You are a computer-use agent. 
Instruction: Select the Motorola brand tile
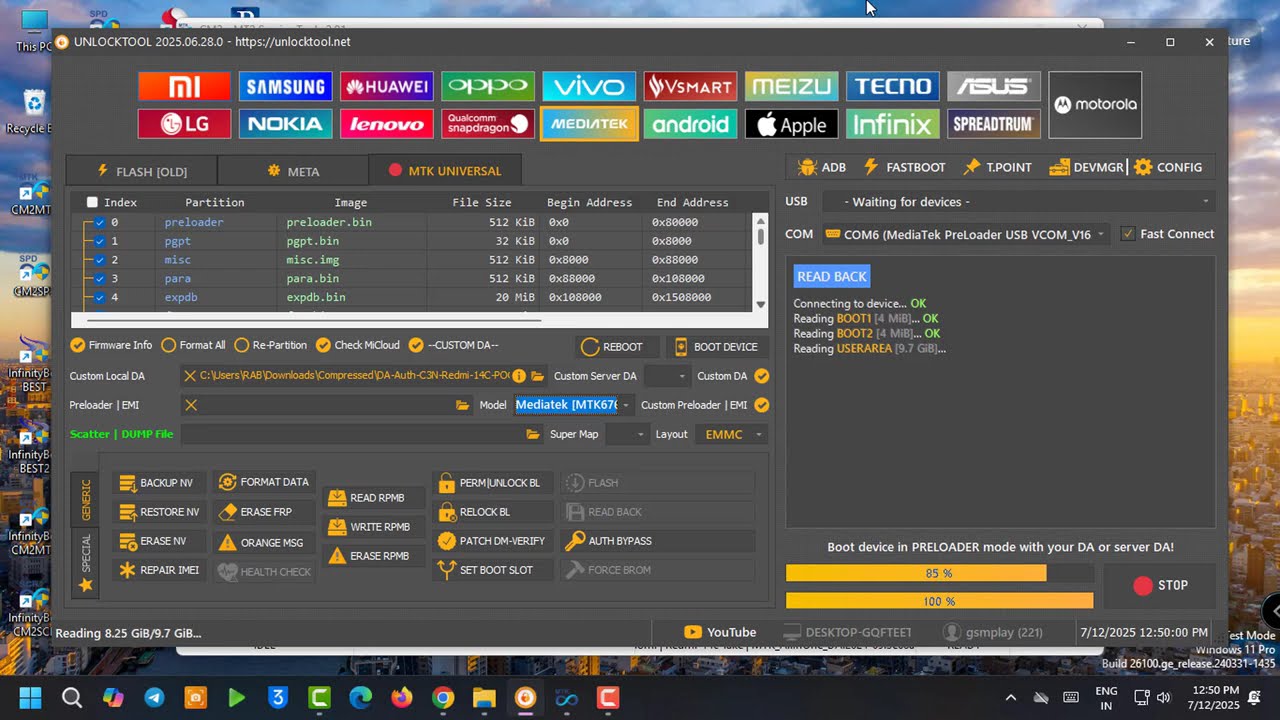point(1095,105)
